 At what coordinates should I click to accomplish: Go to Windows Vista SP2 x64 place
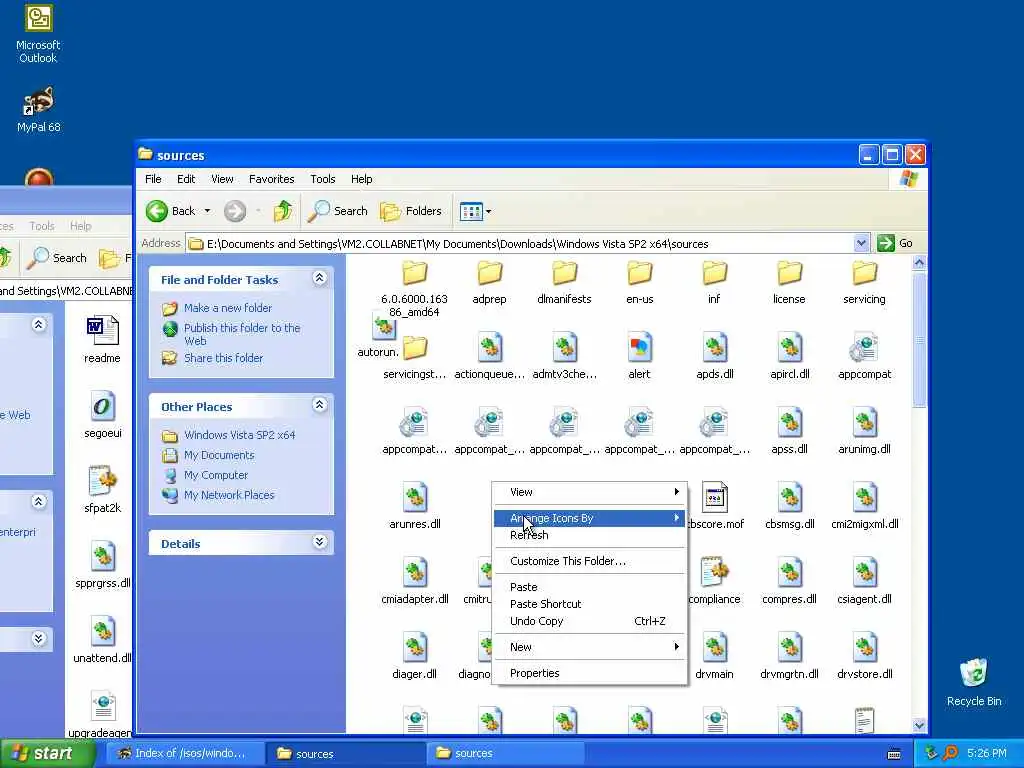239,435
